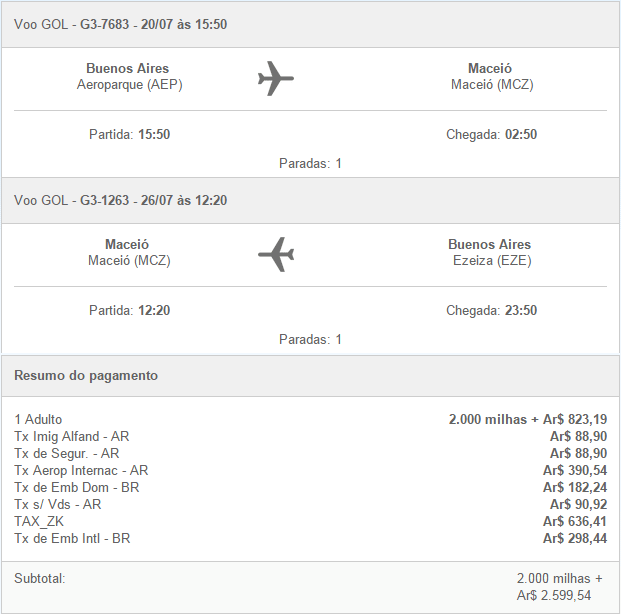
Task: Click the Tx Imig Alfand - AR row
Action: pos(310,436)
